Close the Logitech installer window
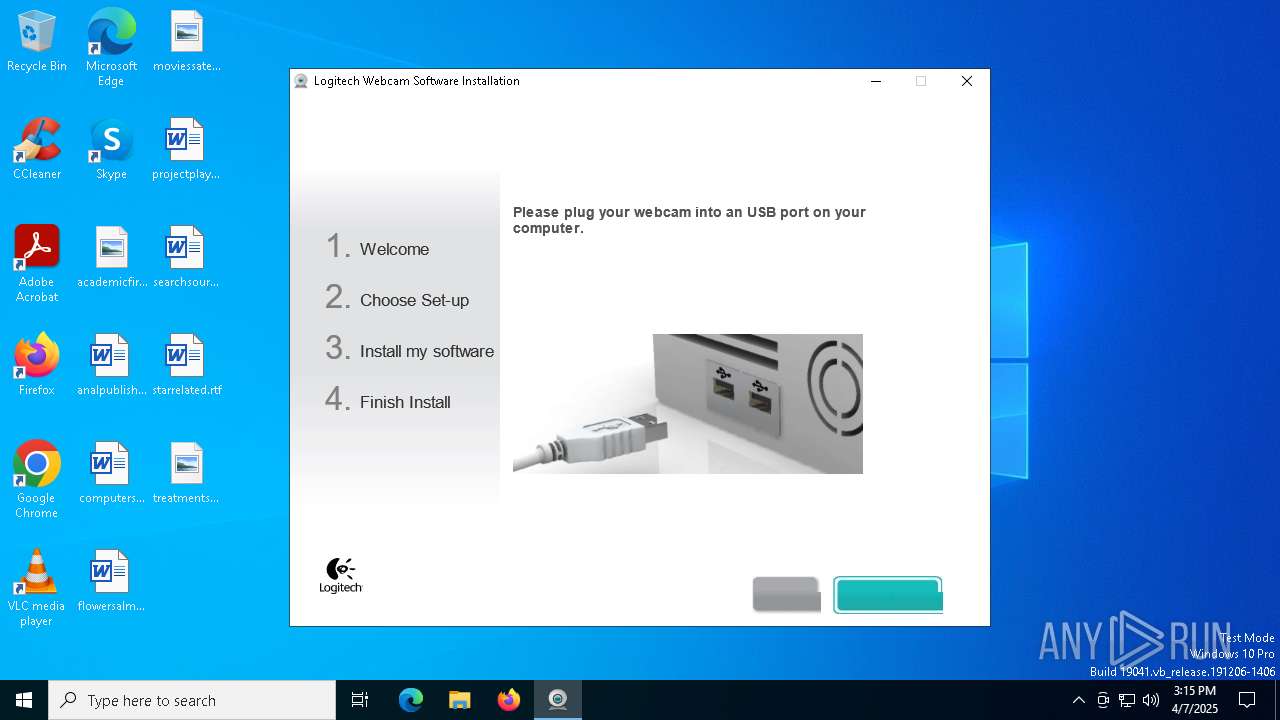 coord(967,81)
